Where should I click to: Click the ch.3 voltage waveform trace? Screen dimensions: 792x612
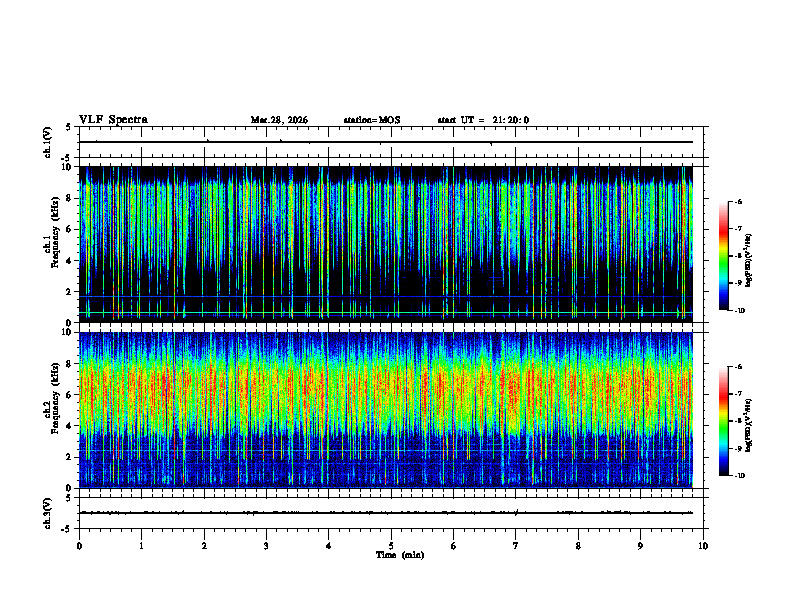tap(386, 513)
